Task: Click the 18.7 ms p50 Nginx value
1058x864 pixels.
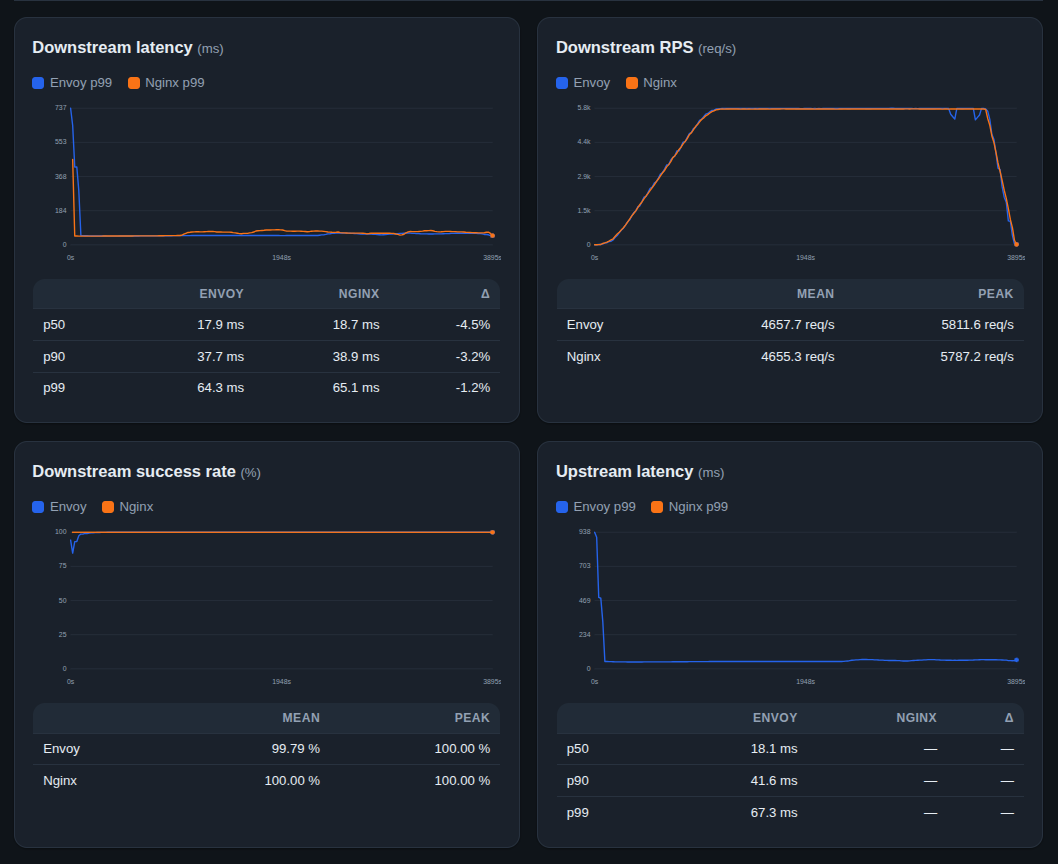Action: (x=356, y=325)
